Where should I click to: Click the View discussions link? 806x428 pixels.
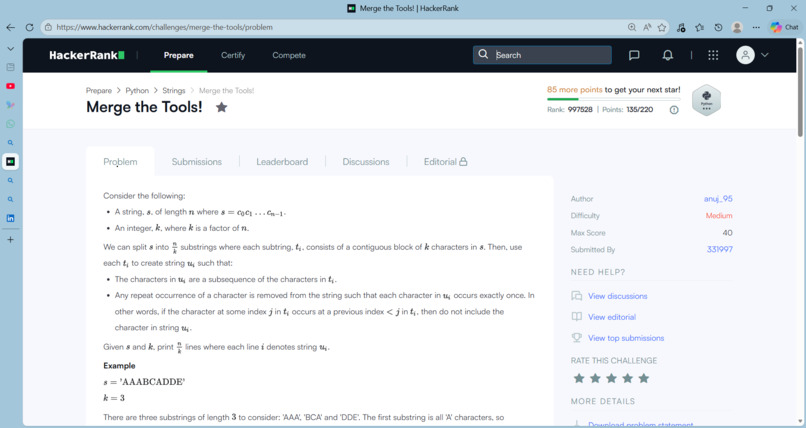point(617,296)
